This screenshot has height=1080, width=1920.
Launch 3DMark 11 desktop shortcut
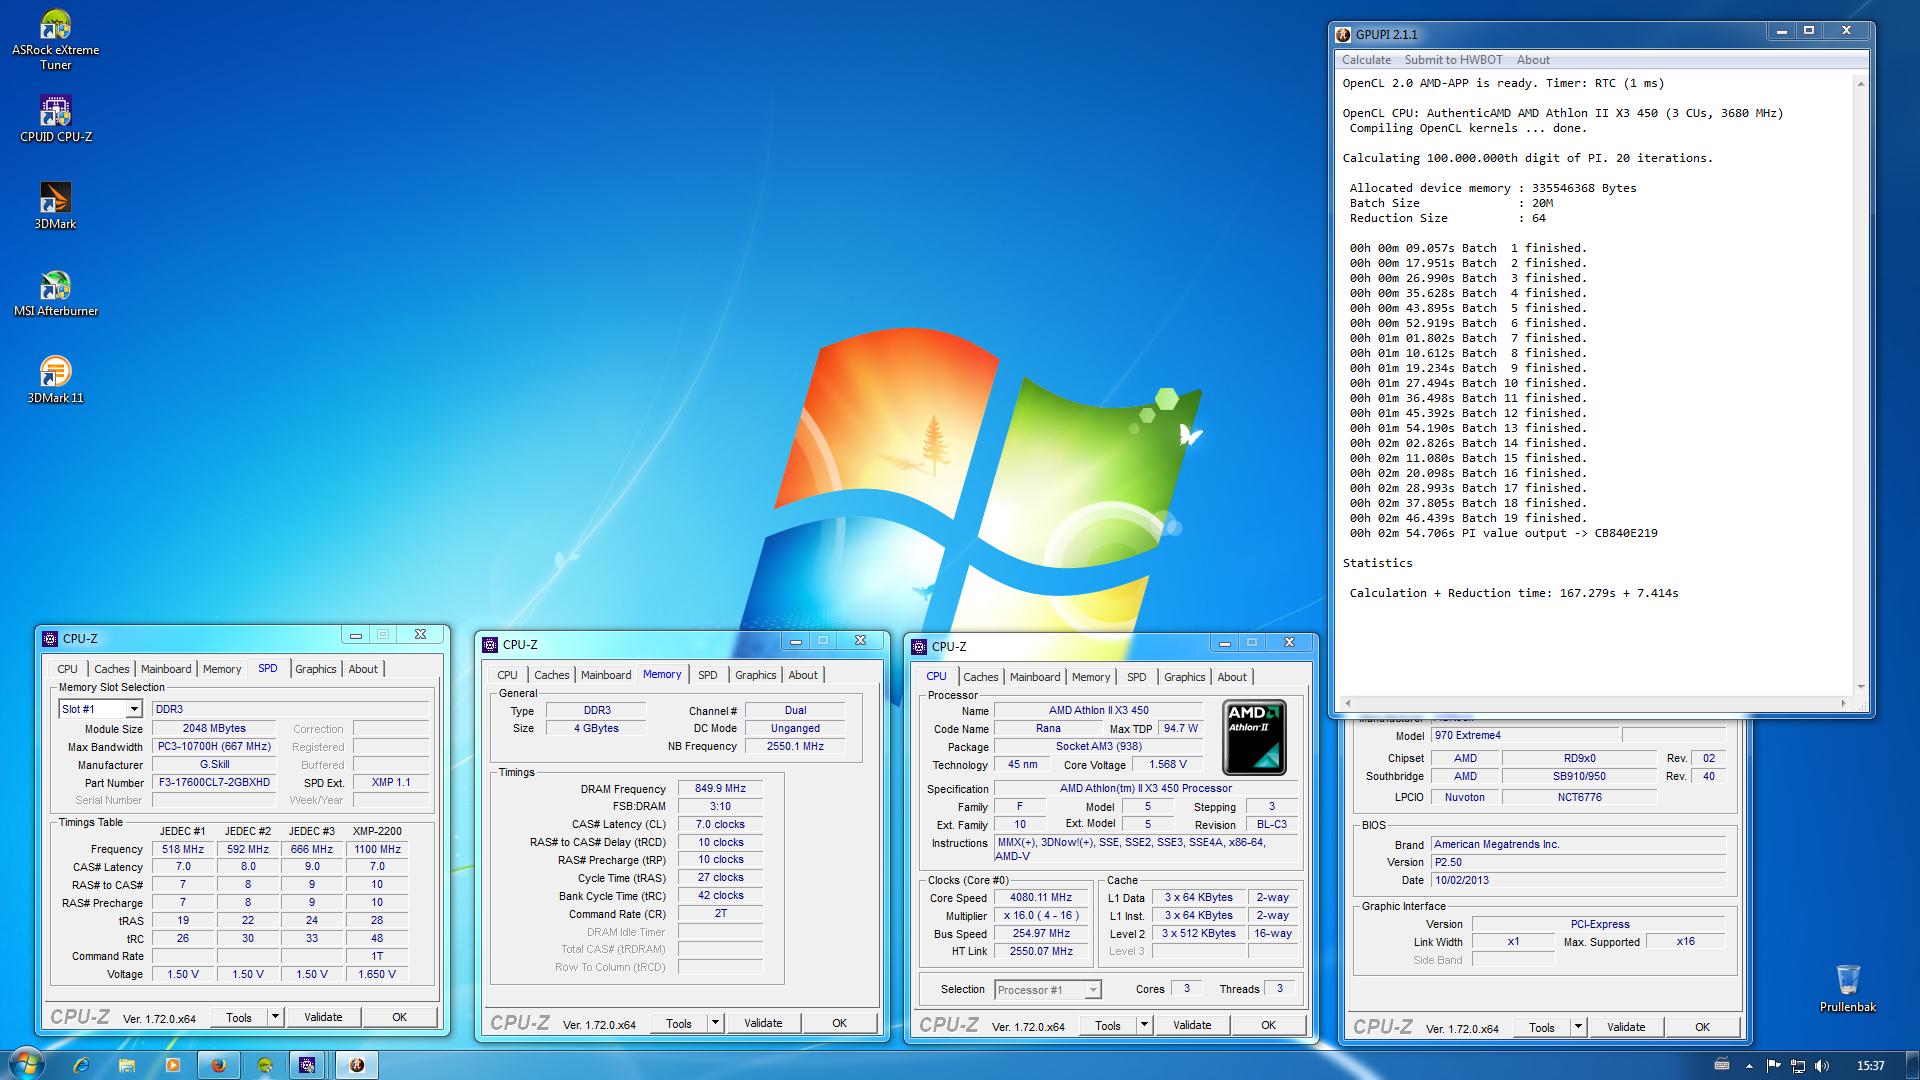[55, 380]
